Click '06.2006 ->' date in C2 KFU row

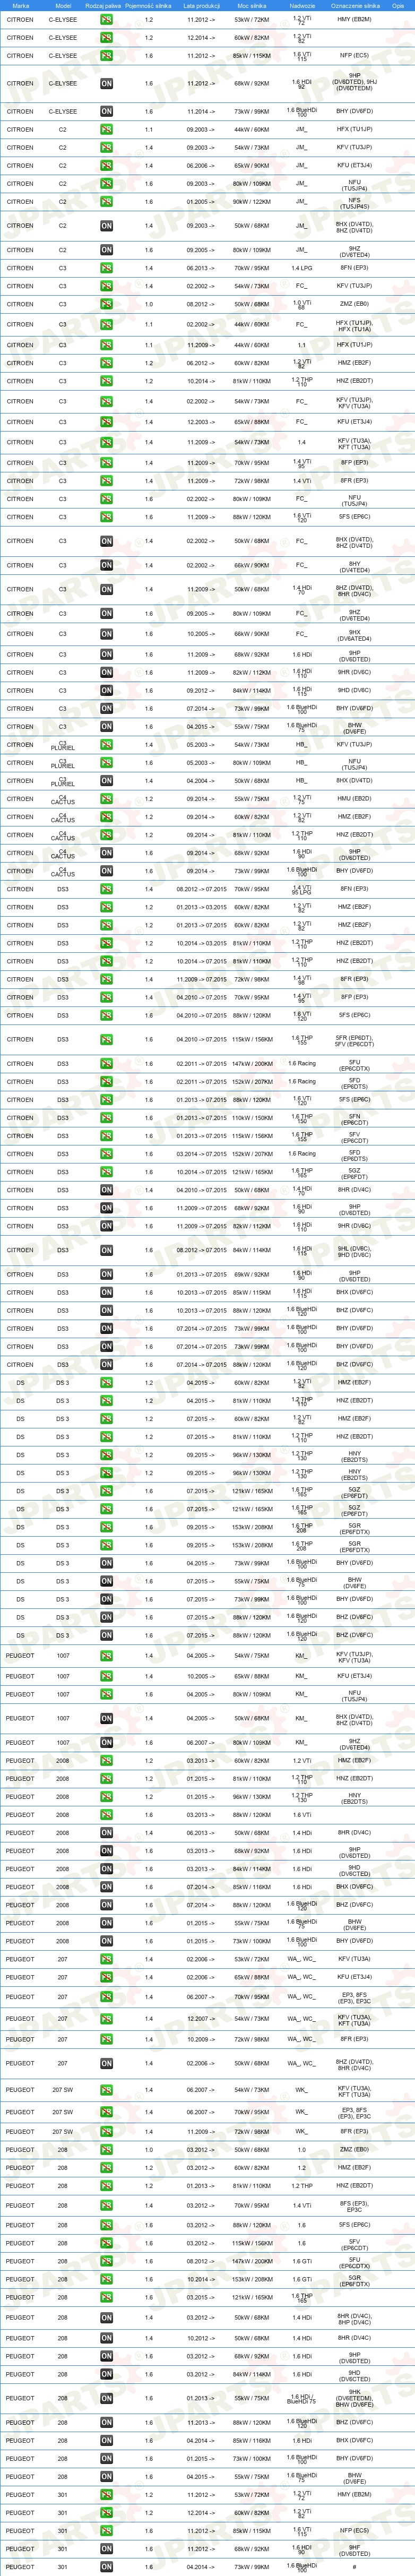click(201, 166)
